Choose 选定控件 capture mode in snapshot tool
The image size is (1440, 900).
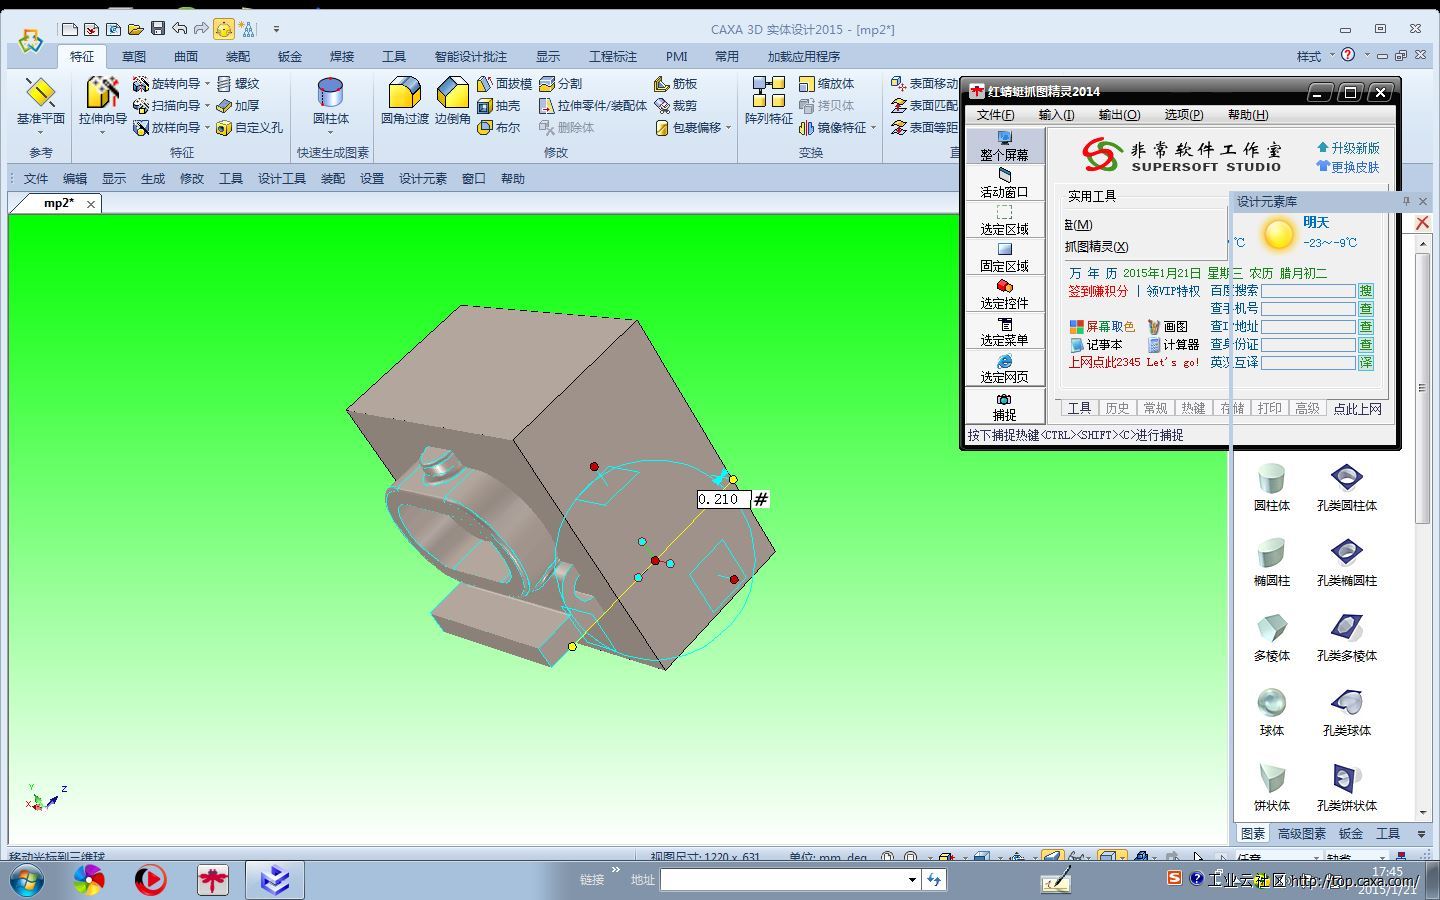(1004, 294)
